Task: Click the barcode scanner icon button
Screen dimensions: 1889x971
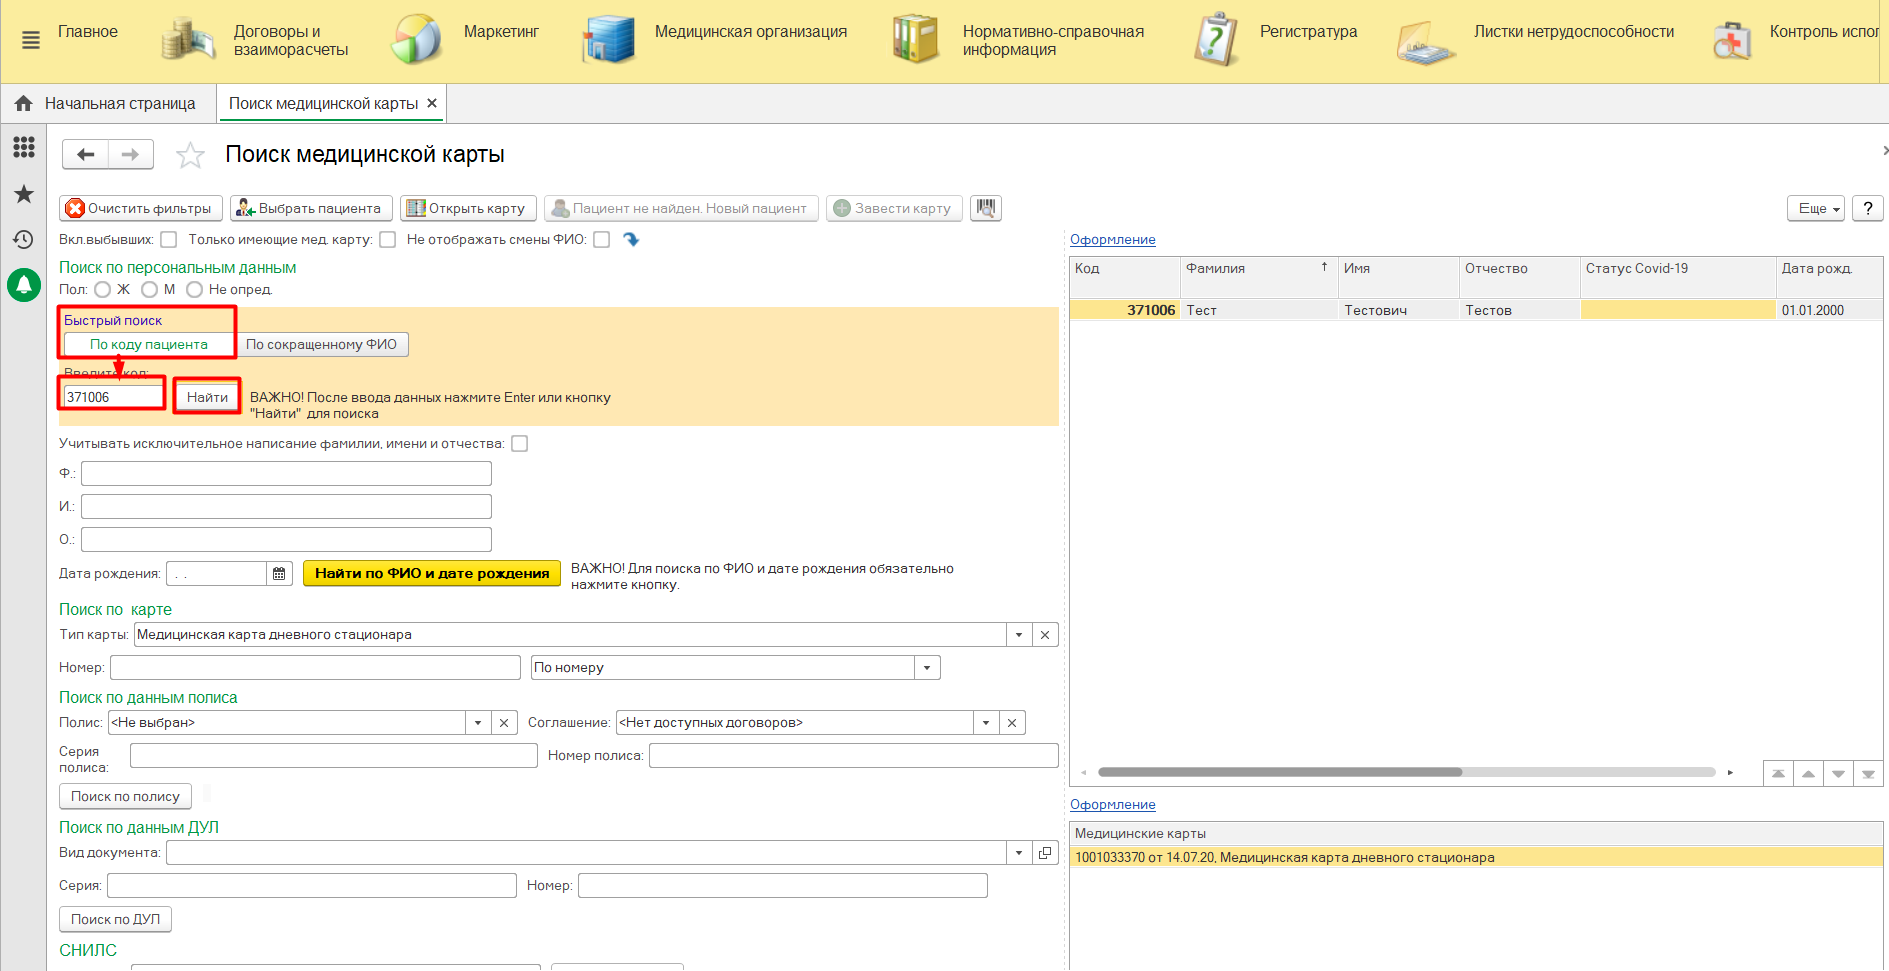Action: tap(986, 208)
